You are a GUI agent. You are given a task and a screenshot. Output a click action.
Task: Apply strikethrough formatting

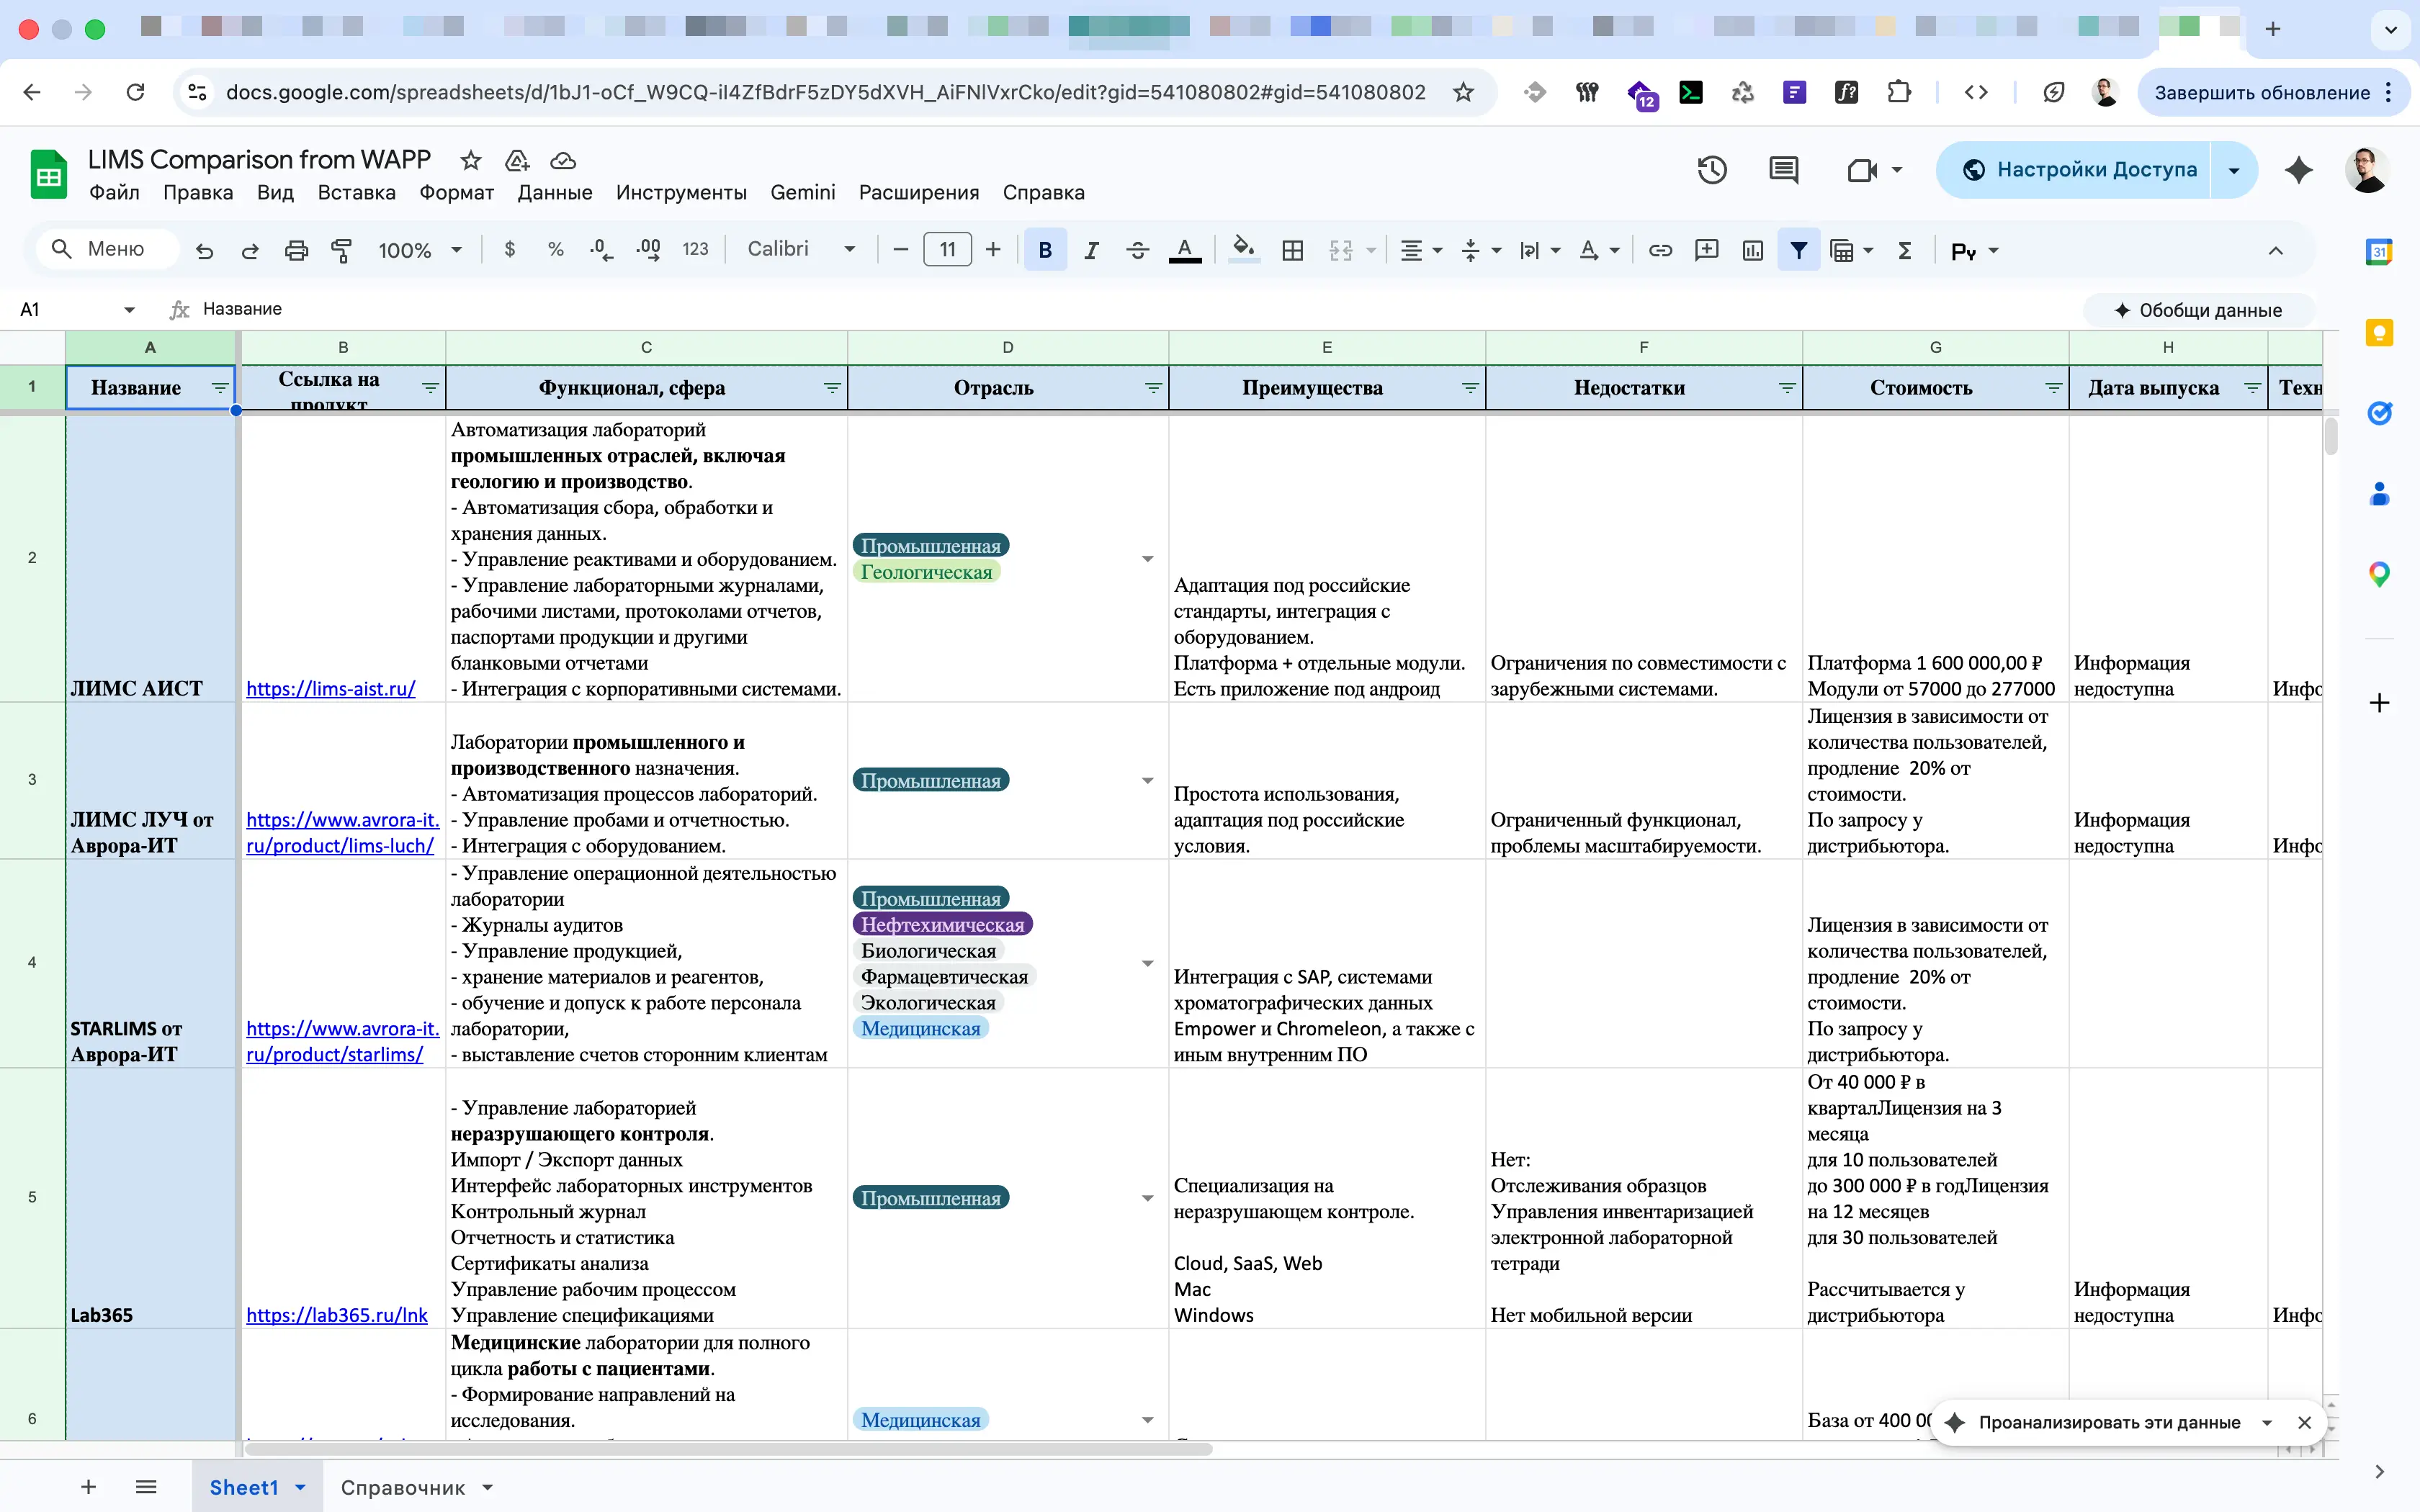point(1137,250)
